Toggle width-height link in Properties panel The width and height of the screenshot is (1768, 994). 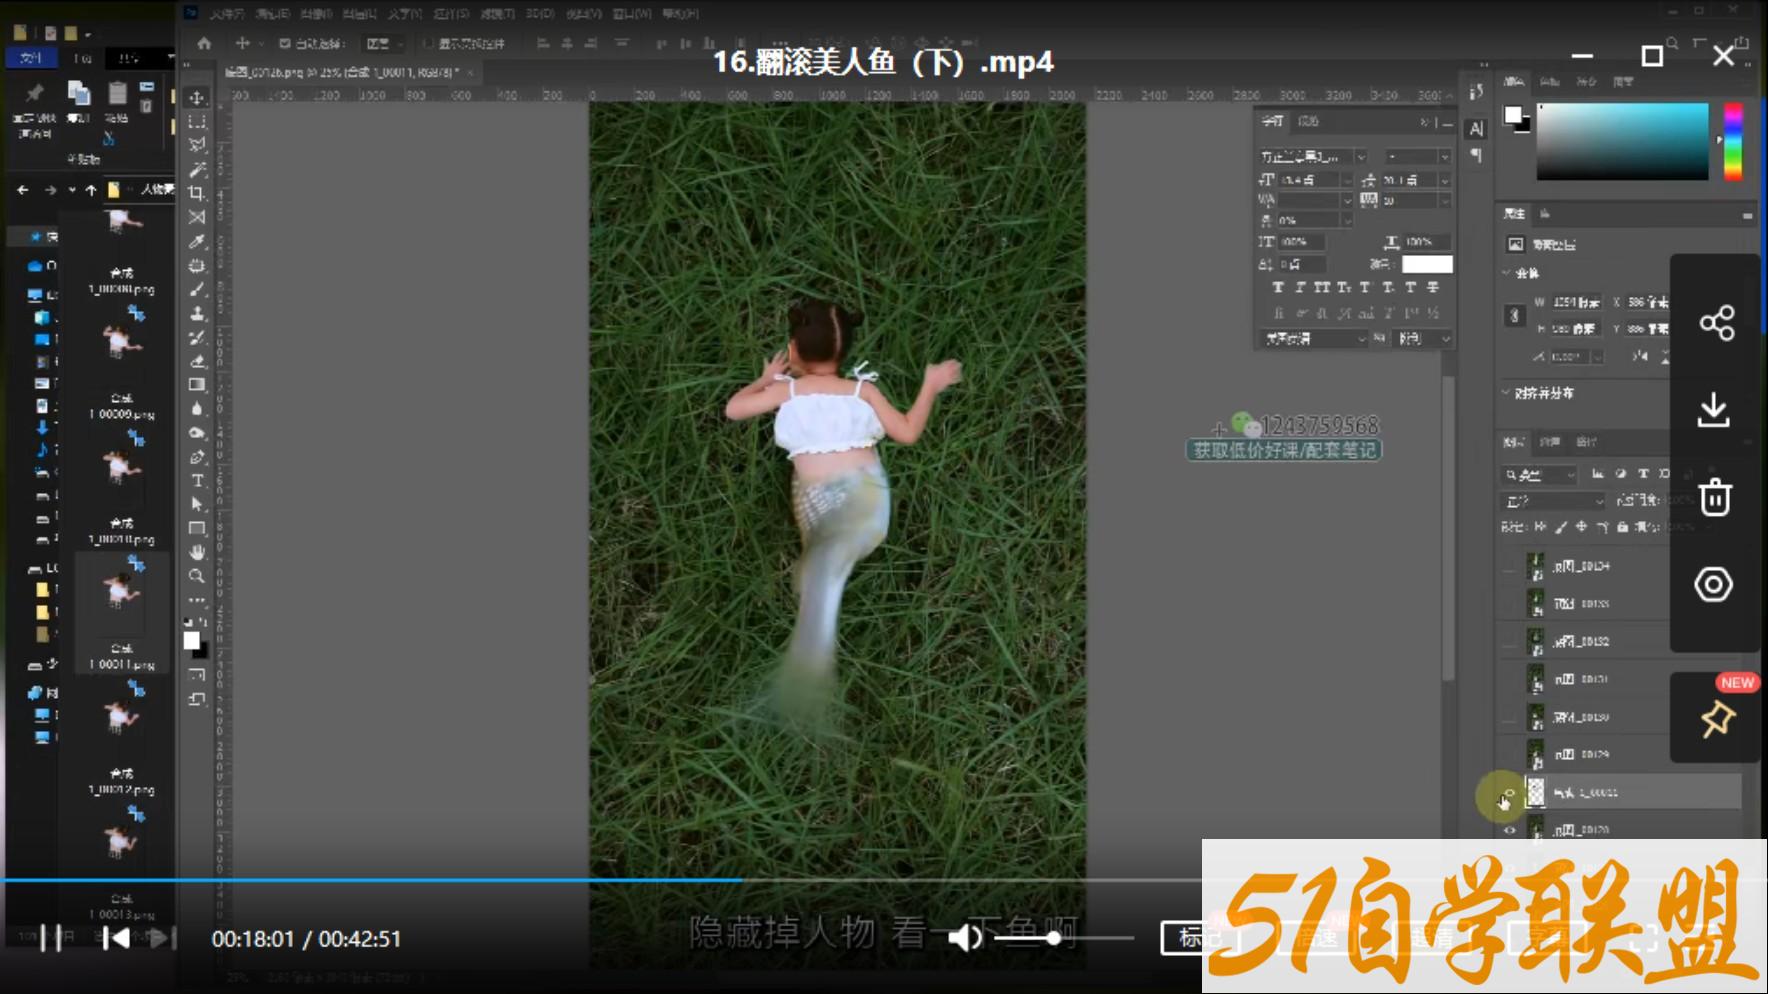click(1514, 316)
